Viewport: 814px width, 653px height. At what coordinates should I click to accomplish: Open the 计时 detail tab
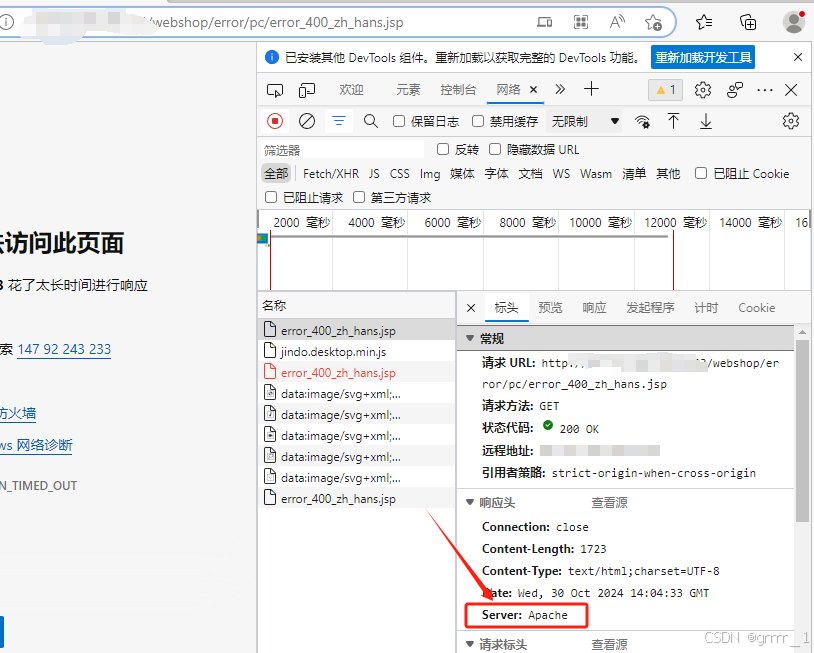pos(706,308)
